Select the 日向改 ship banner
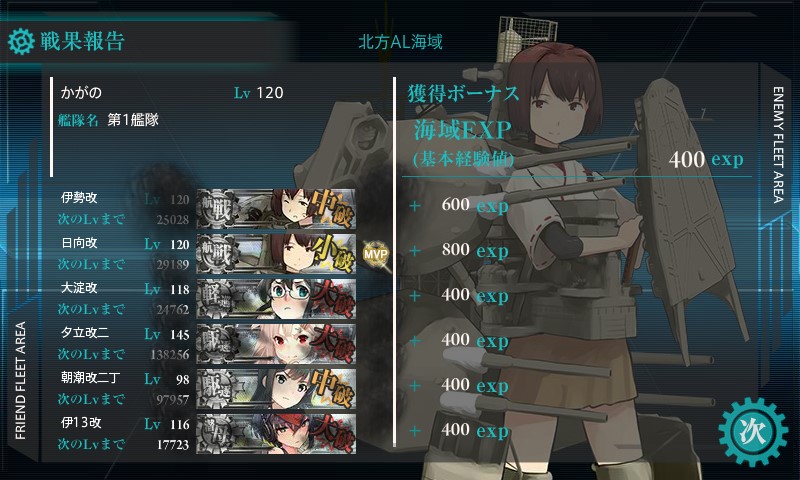Viewport: 800px width, 480px height. pyautogui.click(x=276, y=254)
